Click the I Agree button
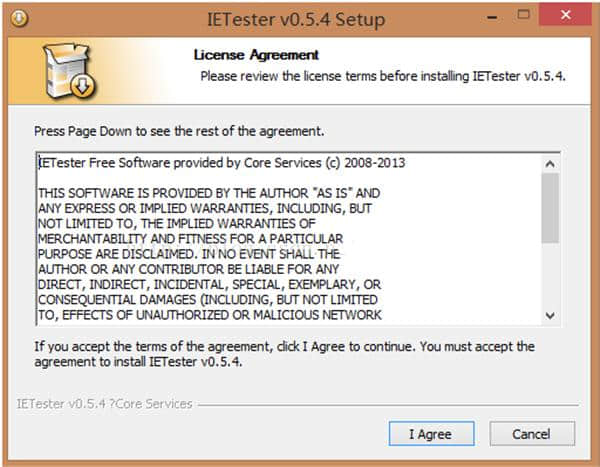This screenshot has height=467, width=600. click(x=429, y=434)
